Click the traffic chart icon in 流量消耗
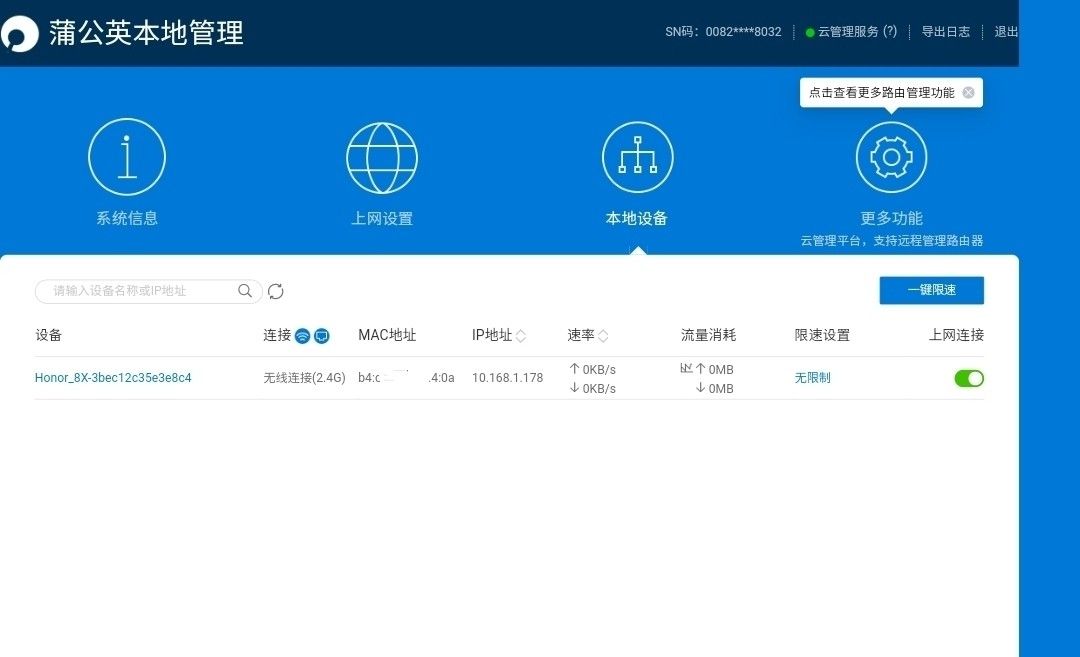The height and width of the screenshot is (657, 1080). pyautogui.click(x=686, y=369)
